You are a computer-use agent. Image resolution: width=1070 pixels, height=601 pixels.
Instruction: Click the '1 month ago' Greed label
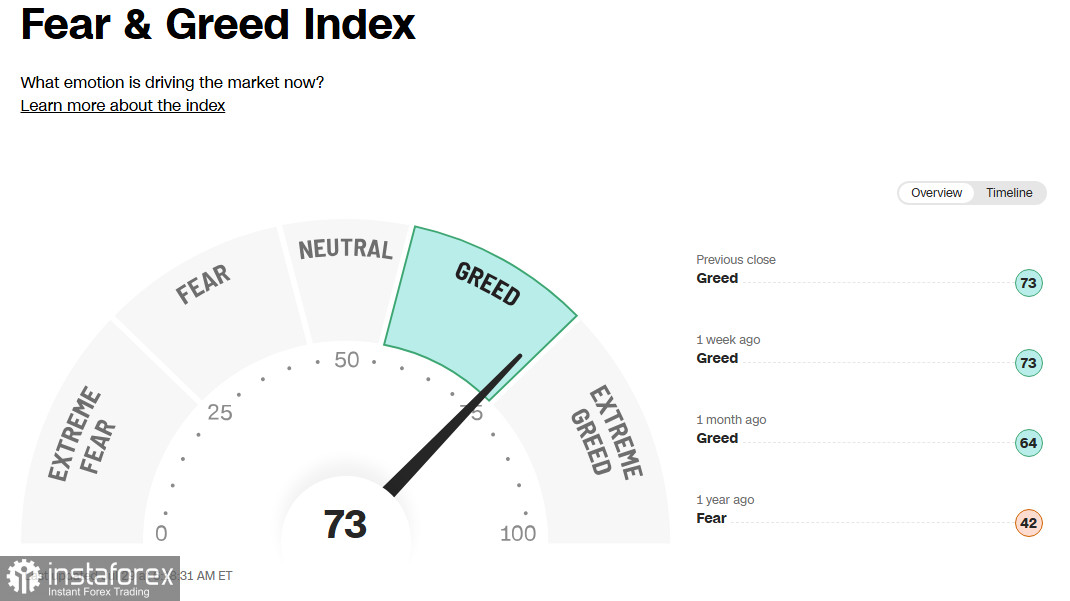[717, 438]
